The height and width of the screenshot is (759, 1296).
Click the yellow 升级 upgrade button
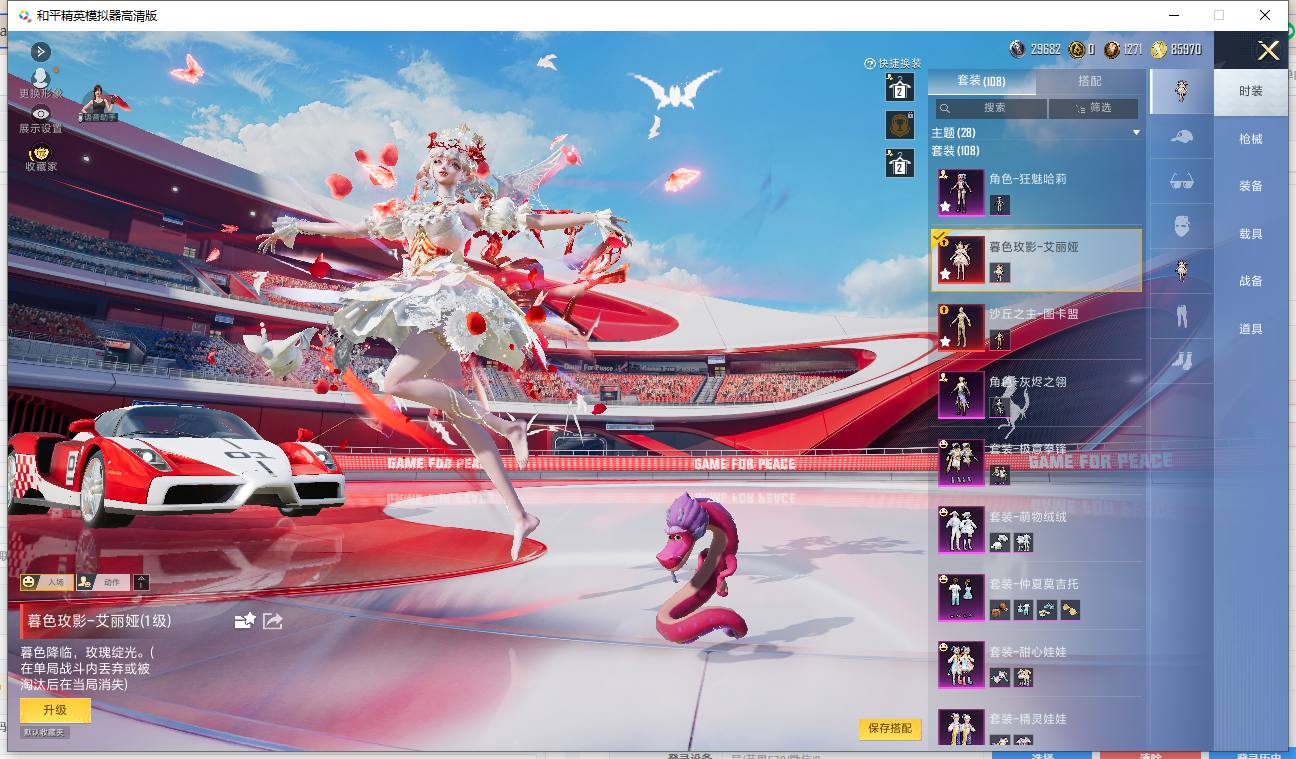[x=55, y=710]
